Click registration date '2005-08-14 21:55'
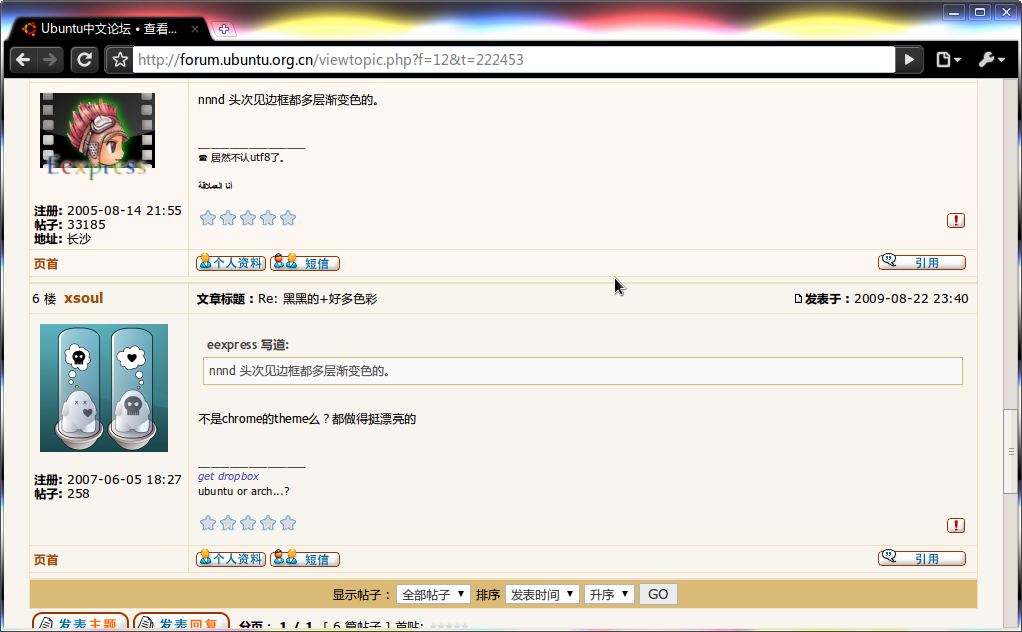1022x632 pixels. (x=124, y=210)
